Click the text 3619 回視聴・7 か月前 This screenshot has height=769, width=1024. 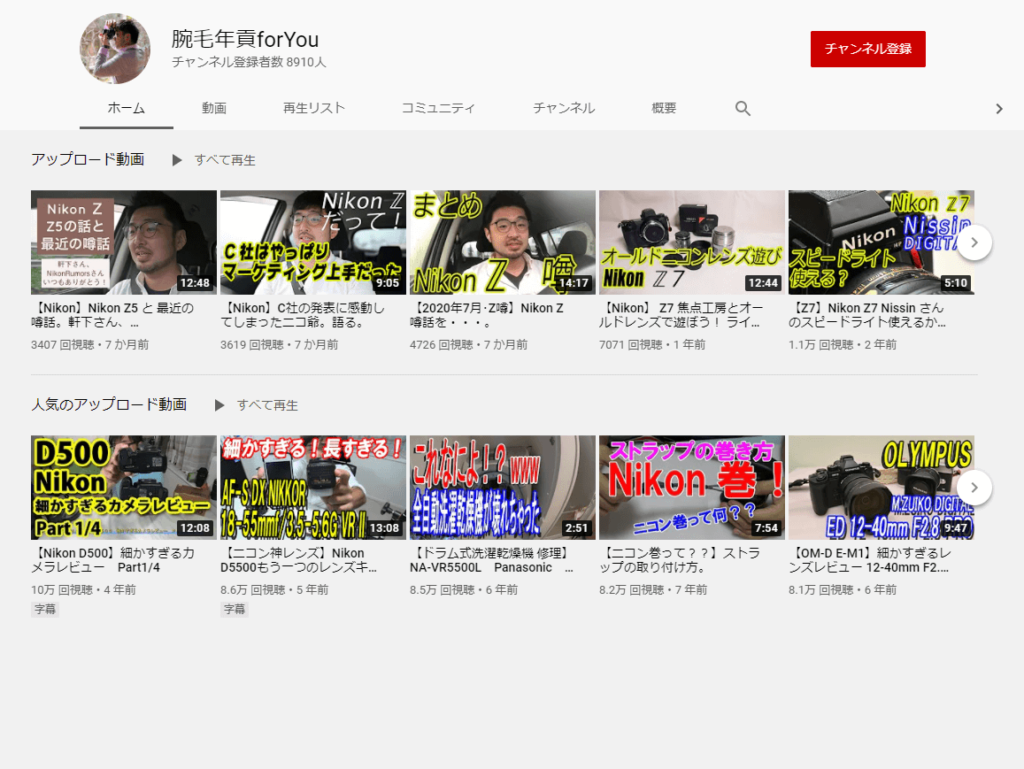pos(280,345)
